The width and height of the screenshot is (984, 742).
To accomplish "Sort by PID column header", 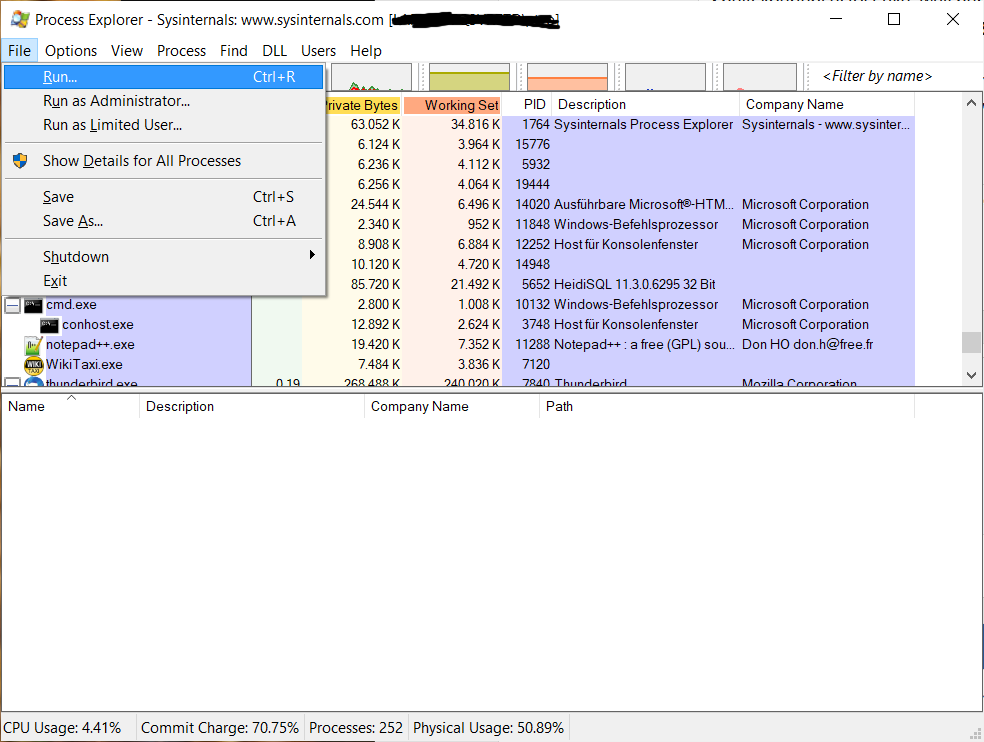I will [527, 105].
